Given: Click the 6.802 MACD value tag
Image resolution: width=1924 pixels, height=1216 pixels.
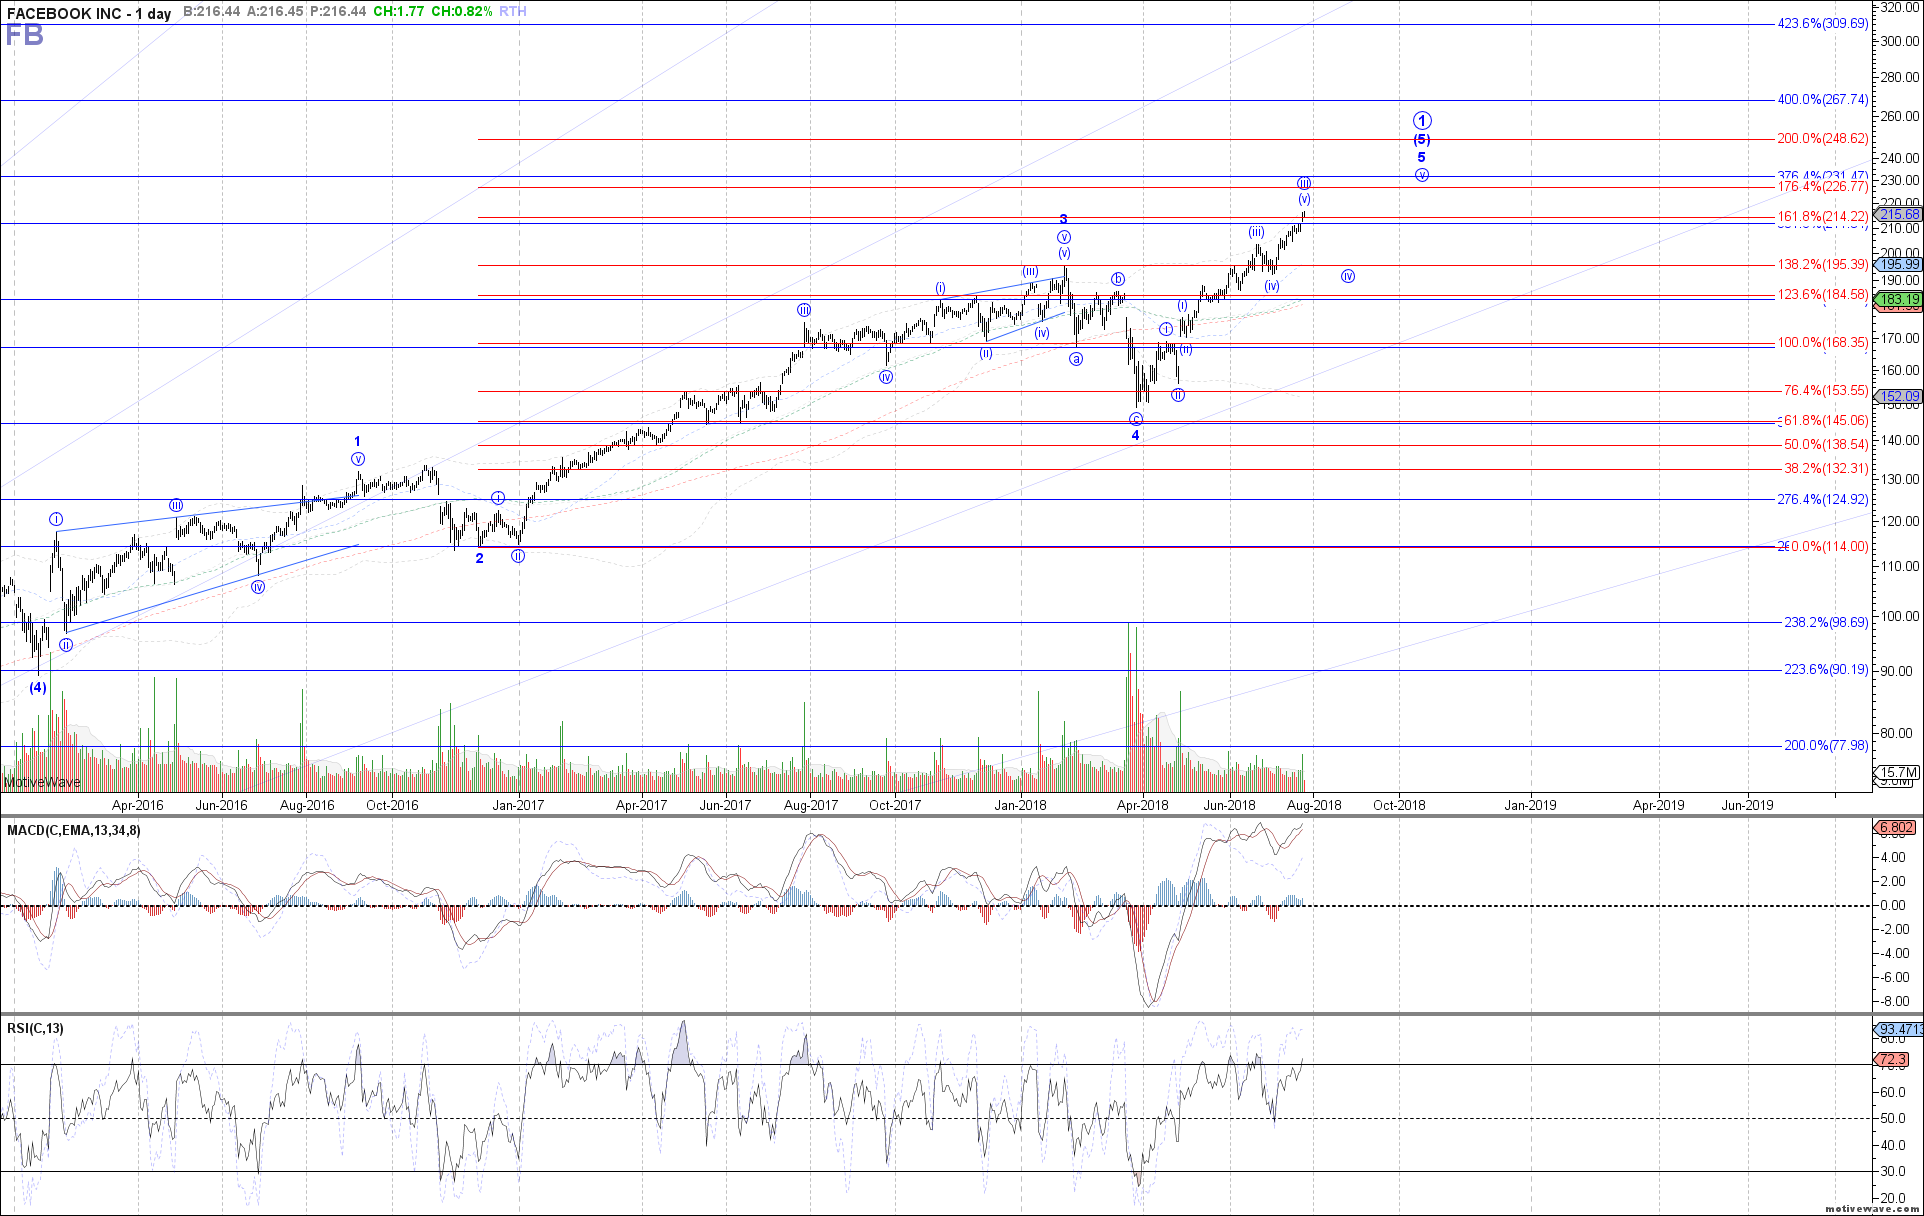Looking at the screenshot, I should (x=1895, y=827).
